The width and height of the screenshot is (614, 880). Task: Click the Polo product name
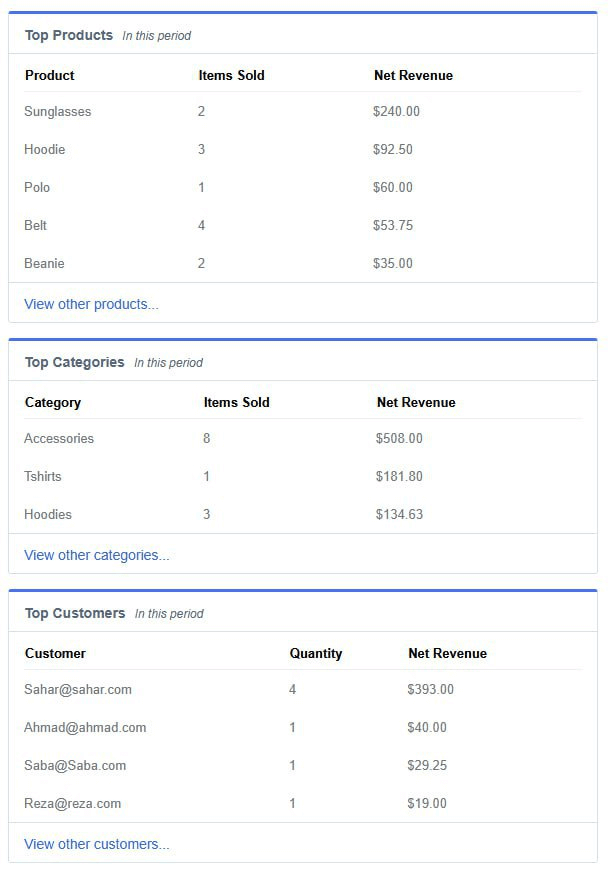pos(37,188)
